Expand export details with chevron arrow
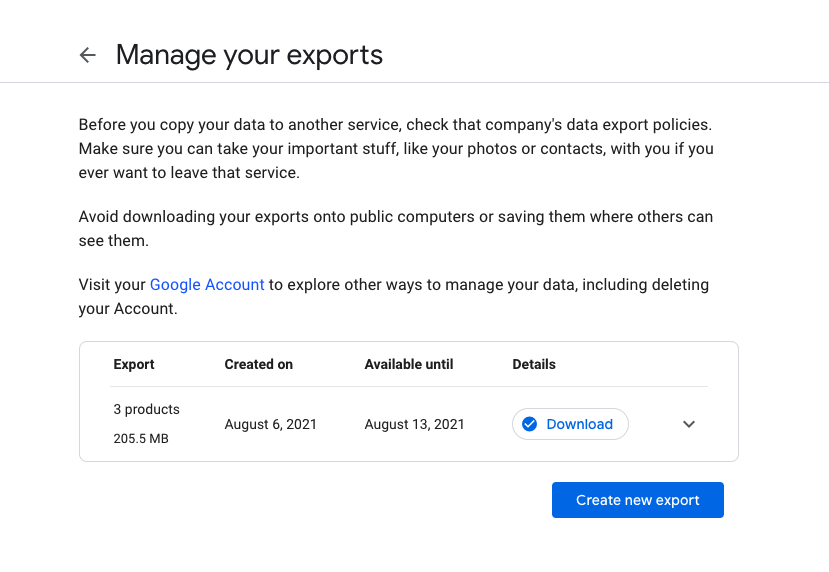Screen dimensions: 829x572 pyautogui.click(x=688, y=424)
